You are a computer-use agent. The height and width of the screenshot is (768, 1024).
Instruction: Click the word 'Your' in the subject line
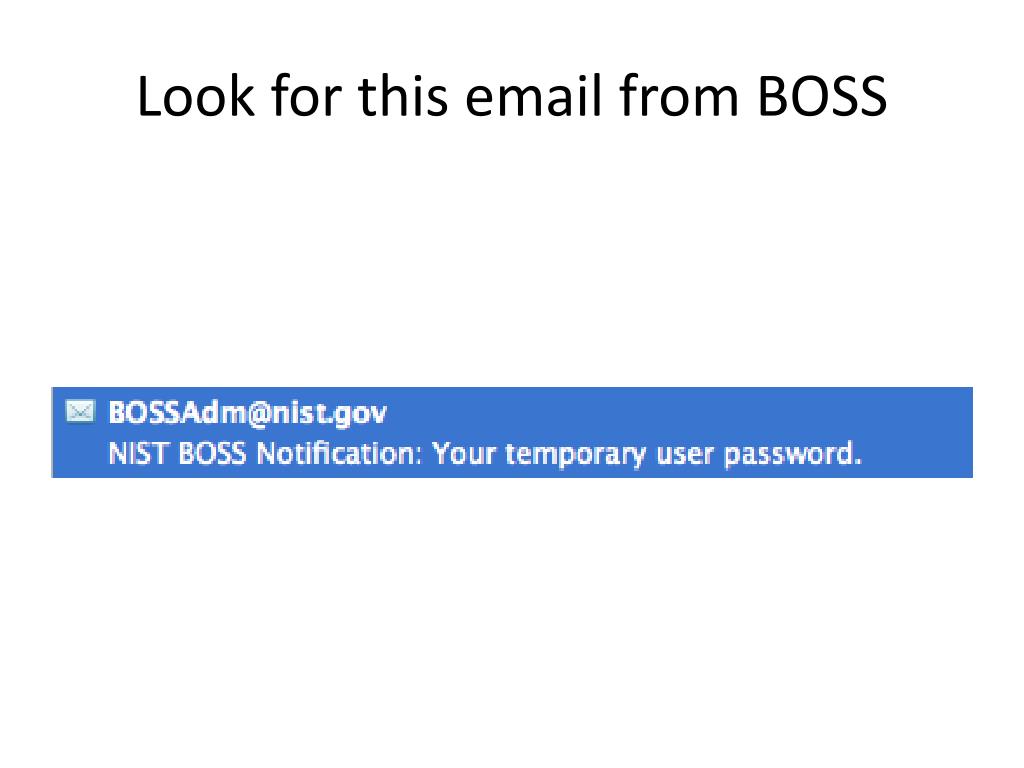[x=464, y=453]
